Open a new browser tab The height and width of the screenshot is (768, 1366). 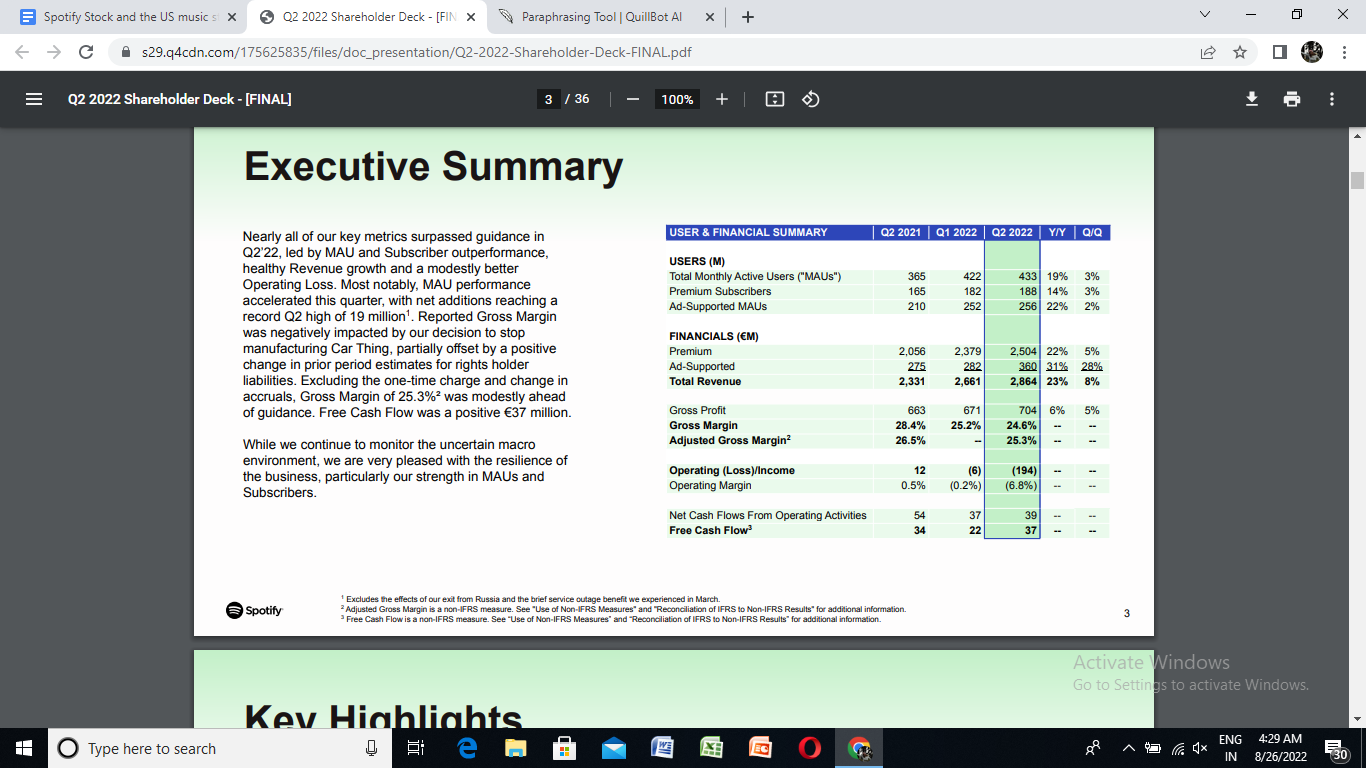pyautogui.click(x=748, y=17)
